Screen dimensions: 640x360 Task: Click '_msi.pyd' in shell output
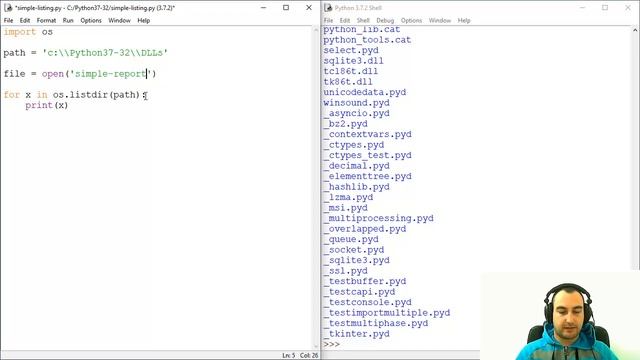345,208
